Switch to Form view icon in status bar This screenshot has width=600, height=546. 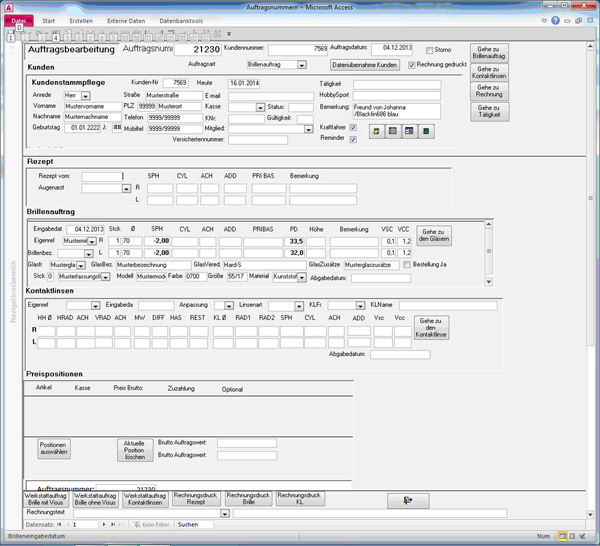[562, 536]
